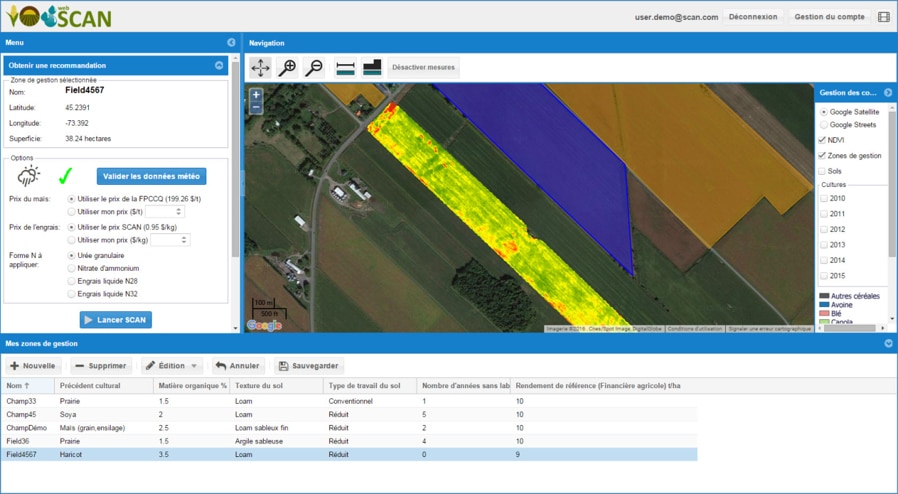Screen dimensions: 898x494
Task: Click Conditions d'utilisation map link
Action: (695, 329)
